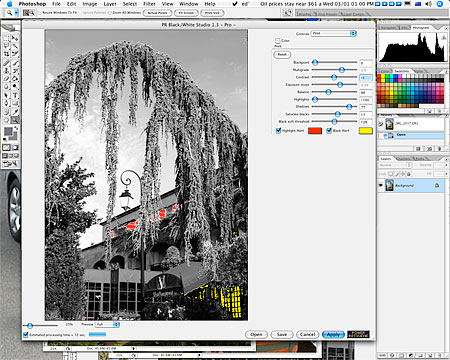The image size is (450, 360).
Task: Swap foreground and background colors arrow
Action: click(x=16, y=128)
